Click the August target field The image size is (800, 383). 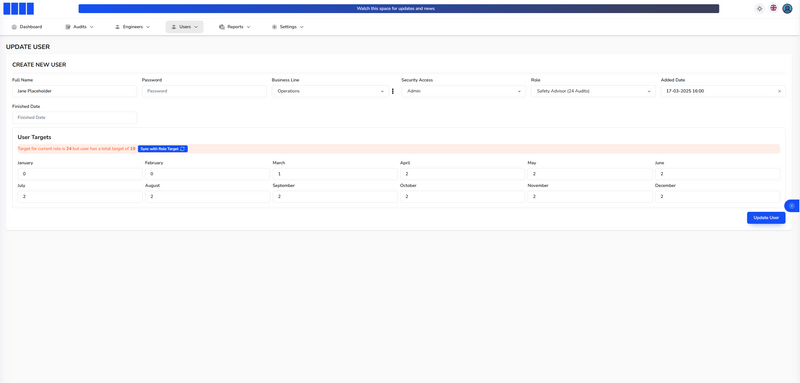208,196
